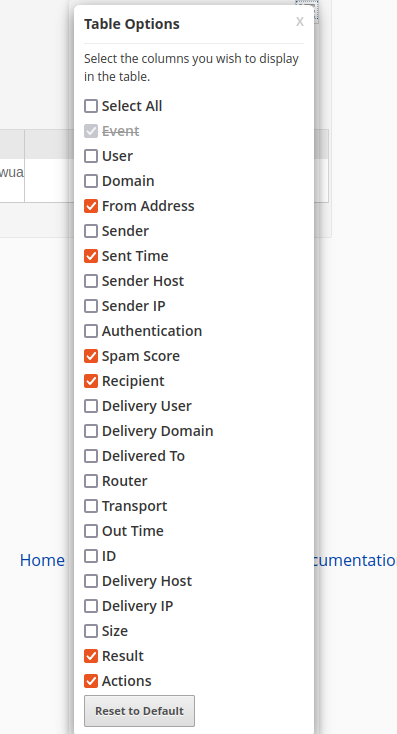This screenshot has width=397, height=734.
Task: Show the Sender Host column
Action: (x=91, y=281)
